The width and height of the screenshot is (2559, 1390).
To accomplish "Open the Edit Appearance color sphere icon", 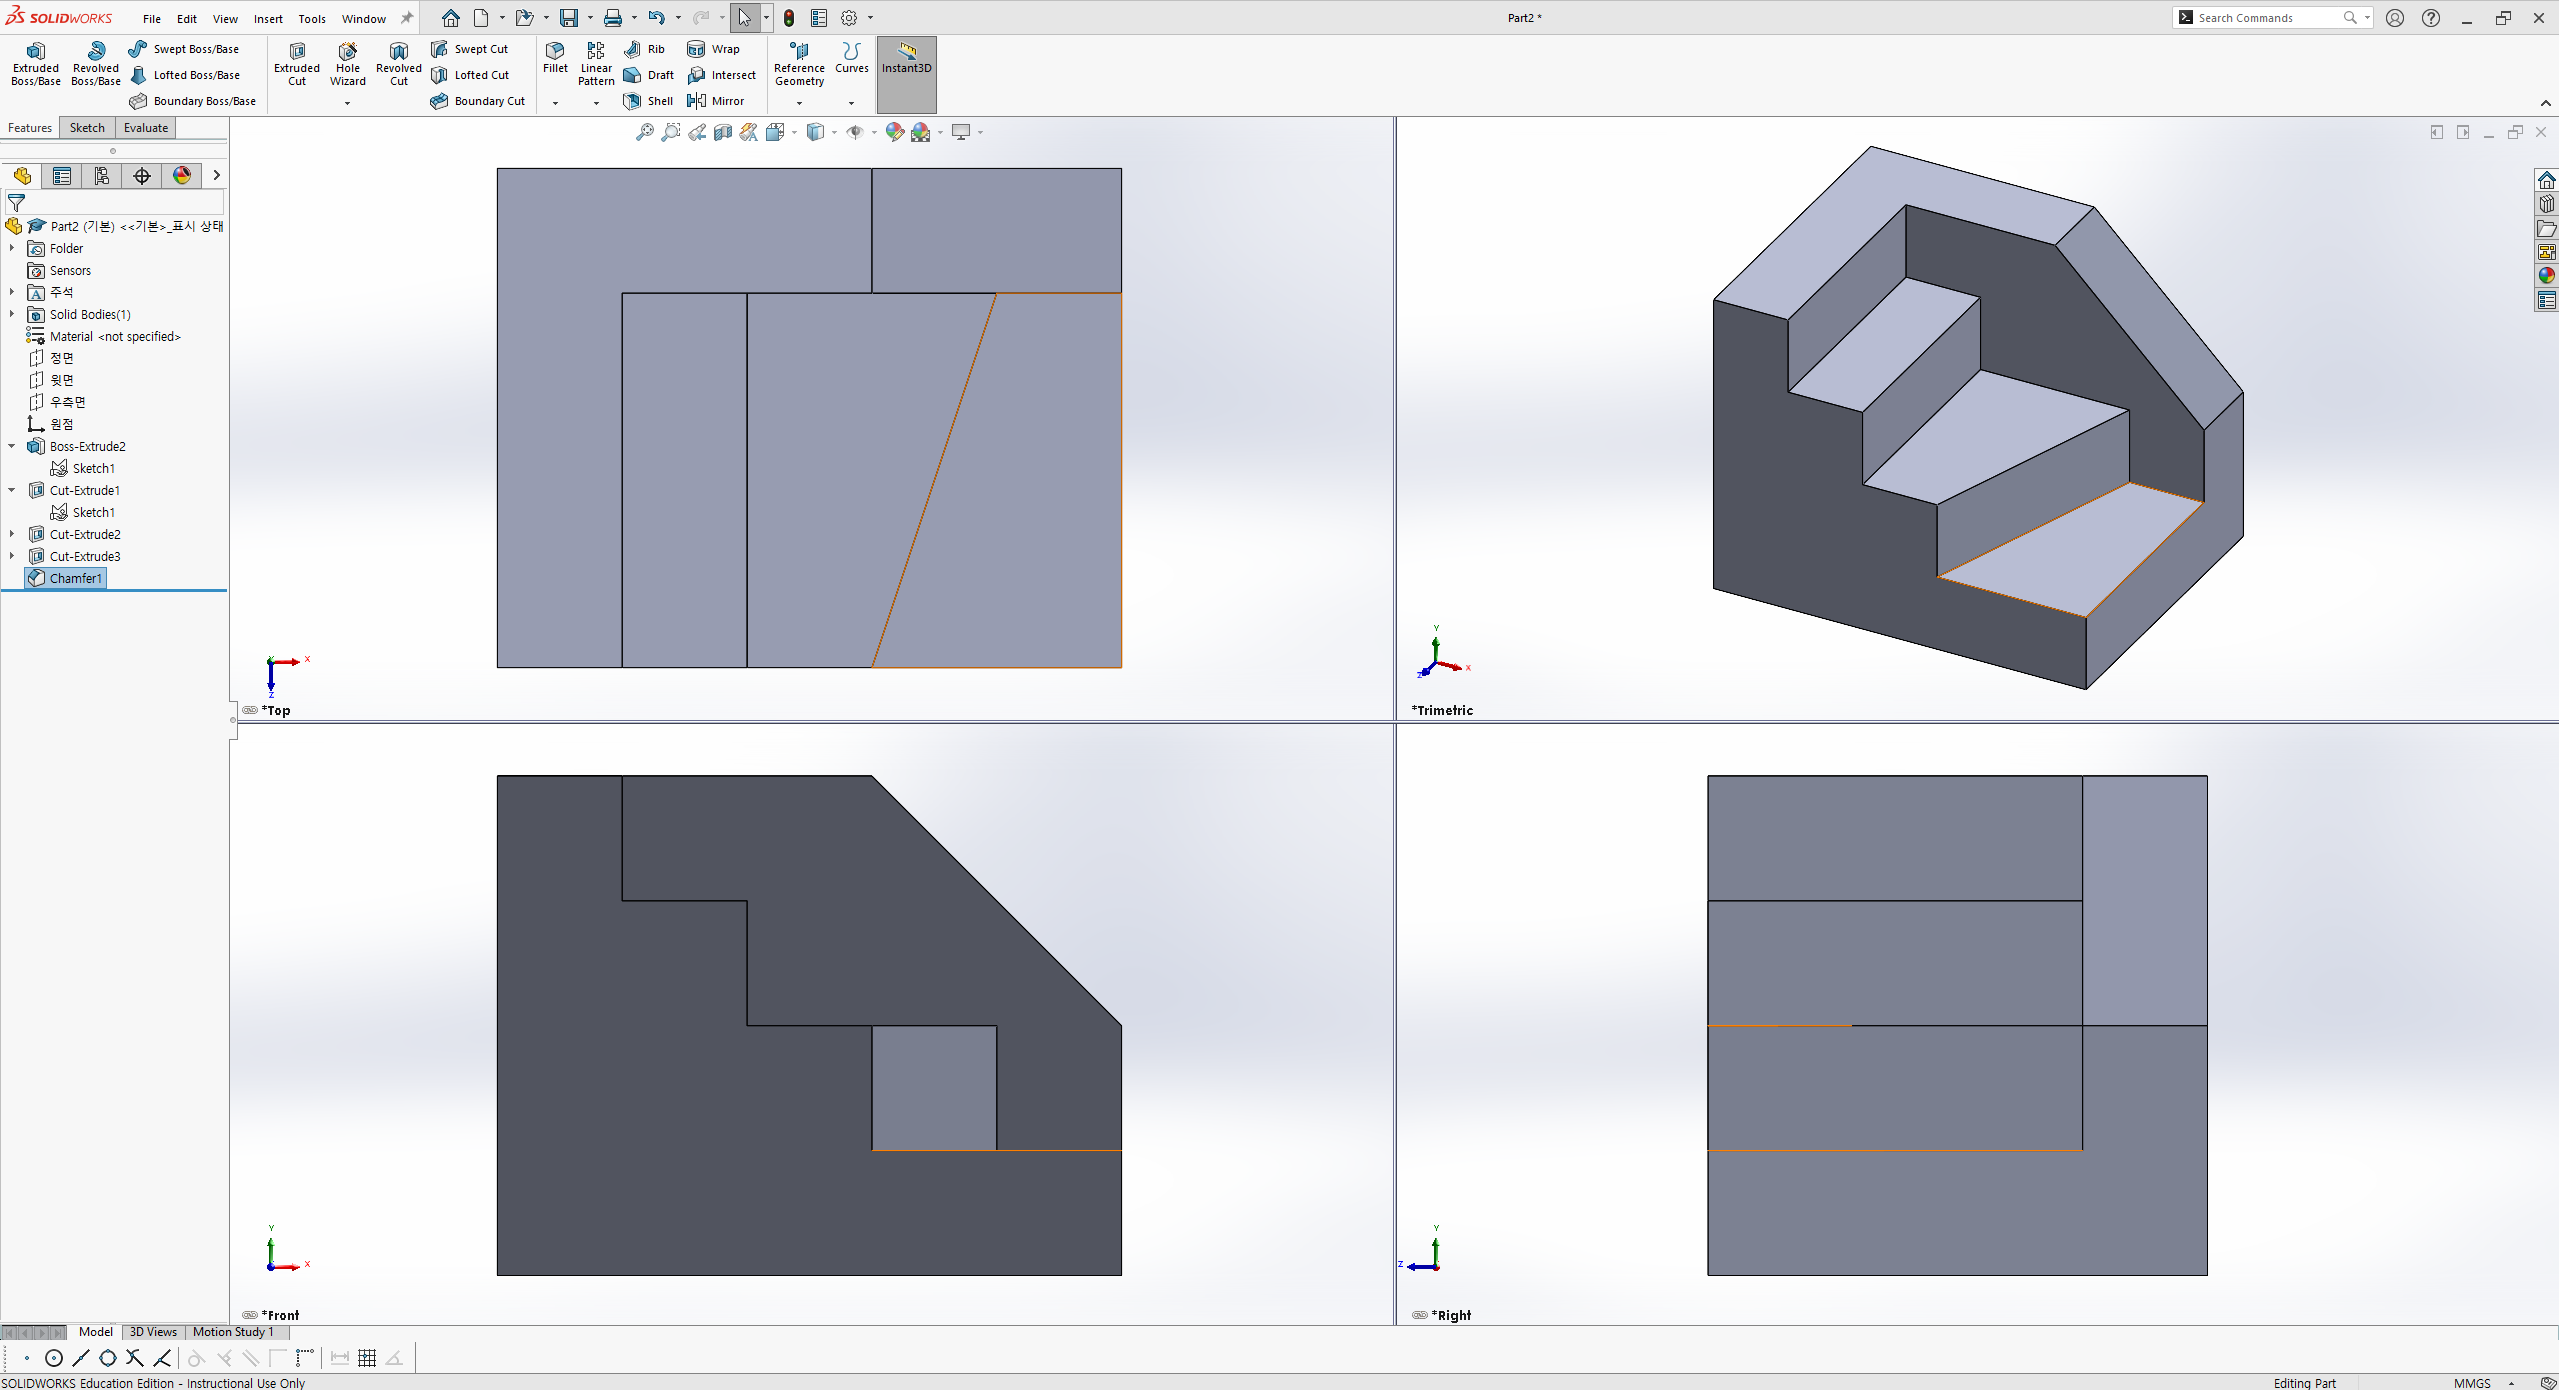I will (895, 132).
